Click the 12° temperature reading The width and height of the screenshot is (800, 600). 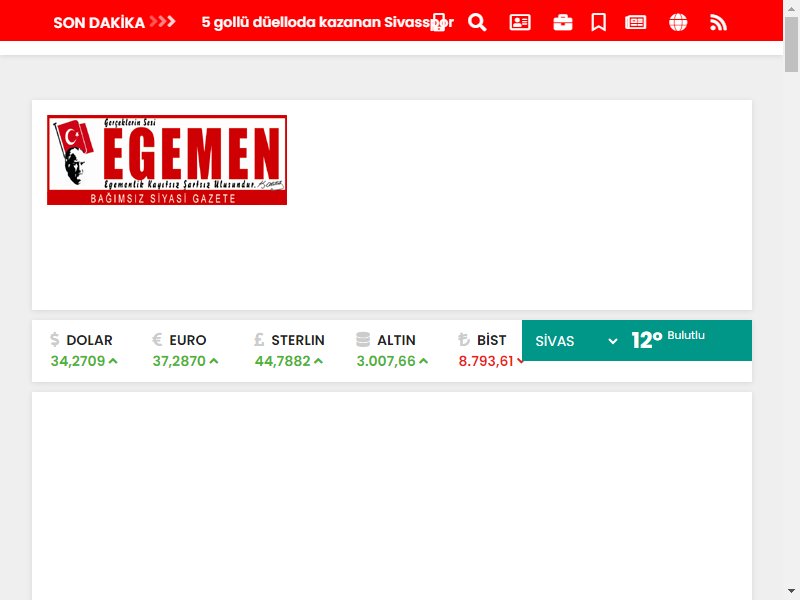click(646, 340)
